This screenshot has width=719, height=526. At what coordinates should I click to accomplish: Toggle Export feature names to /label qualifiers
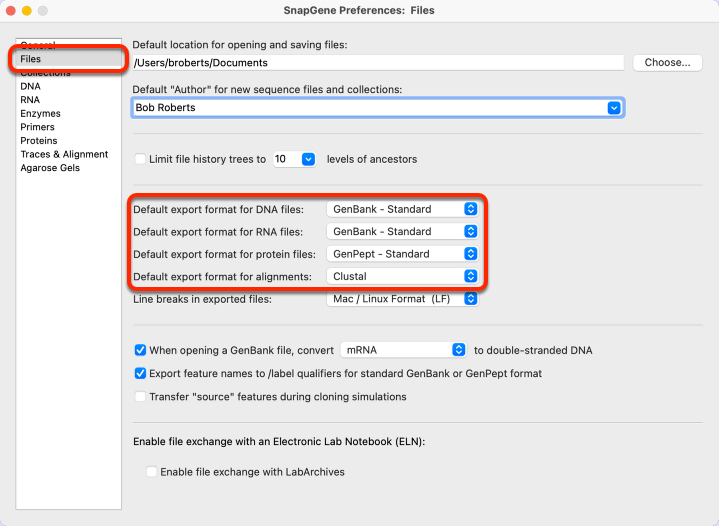coord(140,373)
